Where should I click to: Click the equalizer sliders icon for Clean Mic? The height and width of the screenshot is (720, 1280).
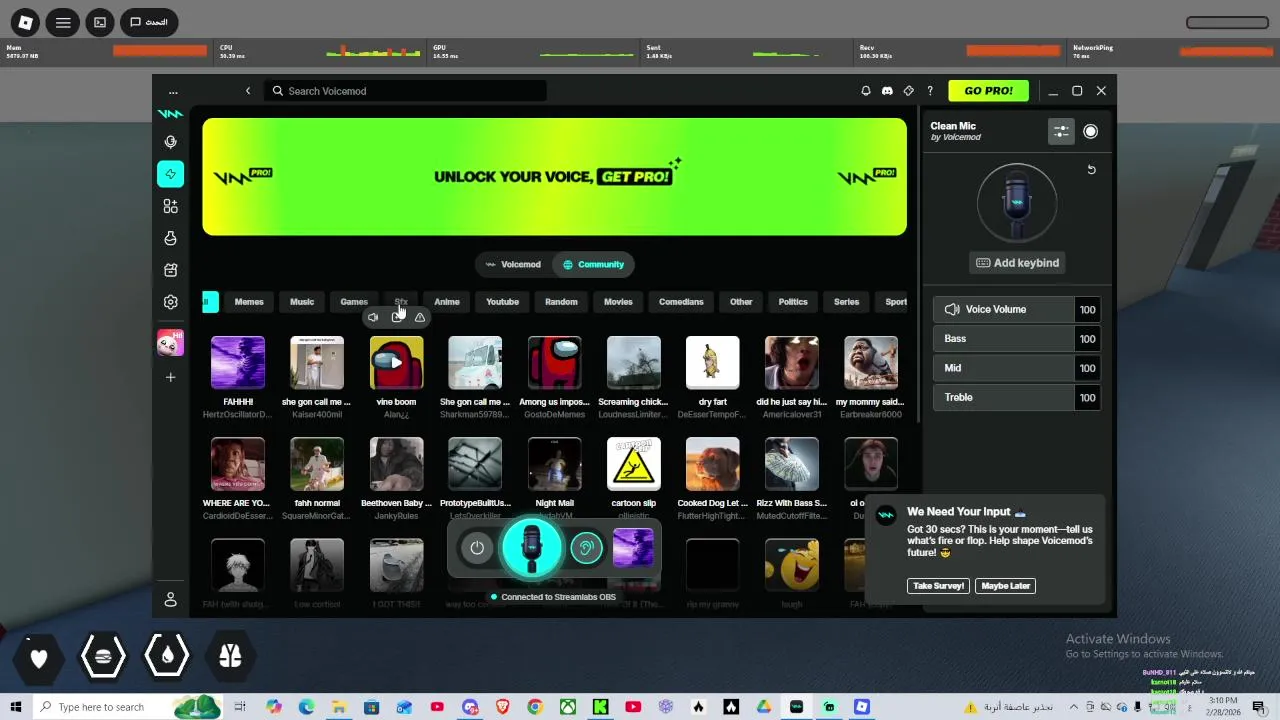click(1061, 131)
